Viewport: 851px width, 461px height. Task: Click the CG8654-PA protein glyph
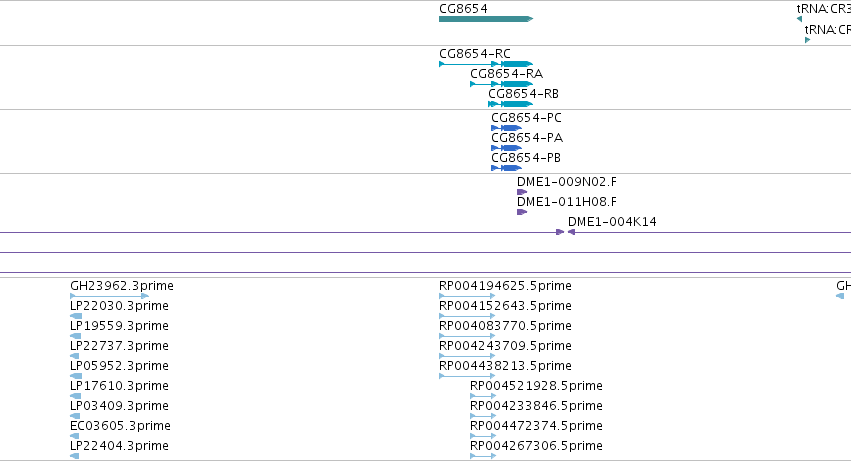click(x=506, y=148)
